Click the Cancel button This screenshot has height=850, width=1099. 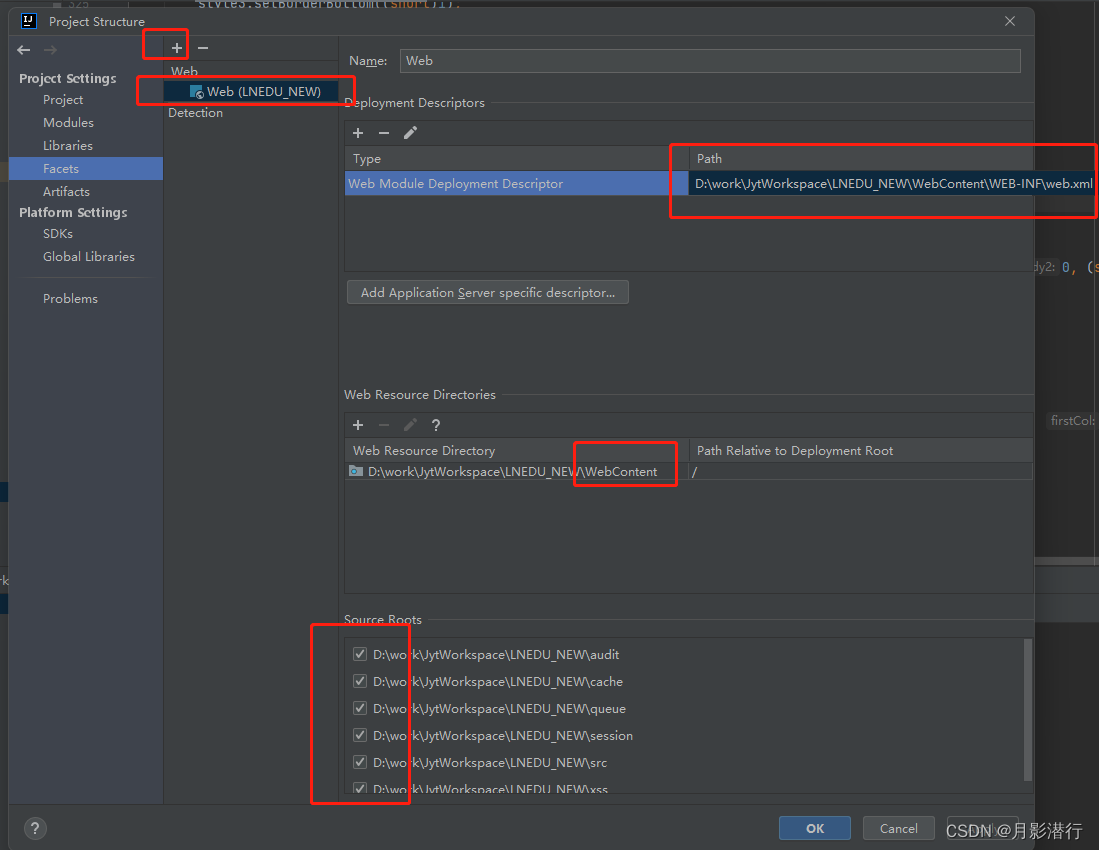(x=899, y=828)
